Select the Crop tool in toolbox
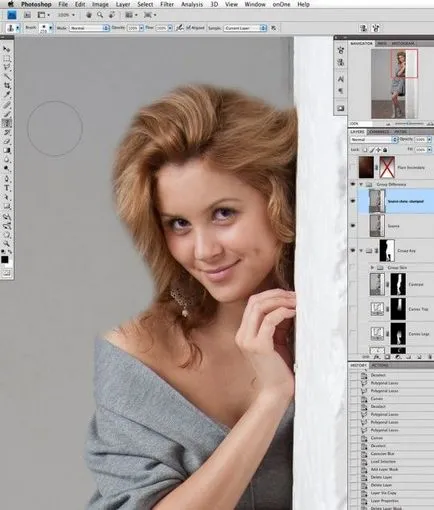434x510 pixels. (x=7, y=86)
